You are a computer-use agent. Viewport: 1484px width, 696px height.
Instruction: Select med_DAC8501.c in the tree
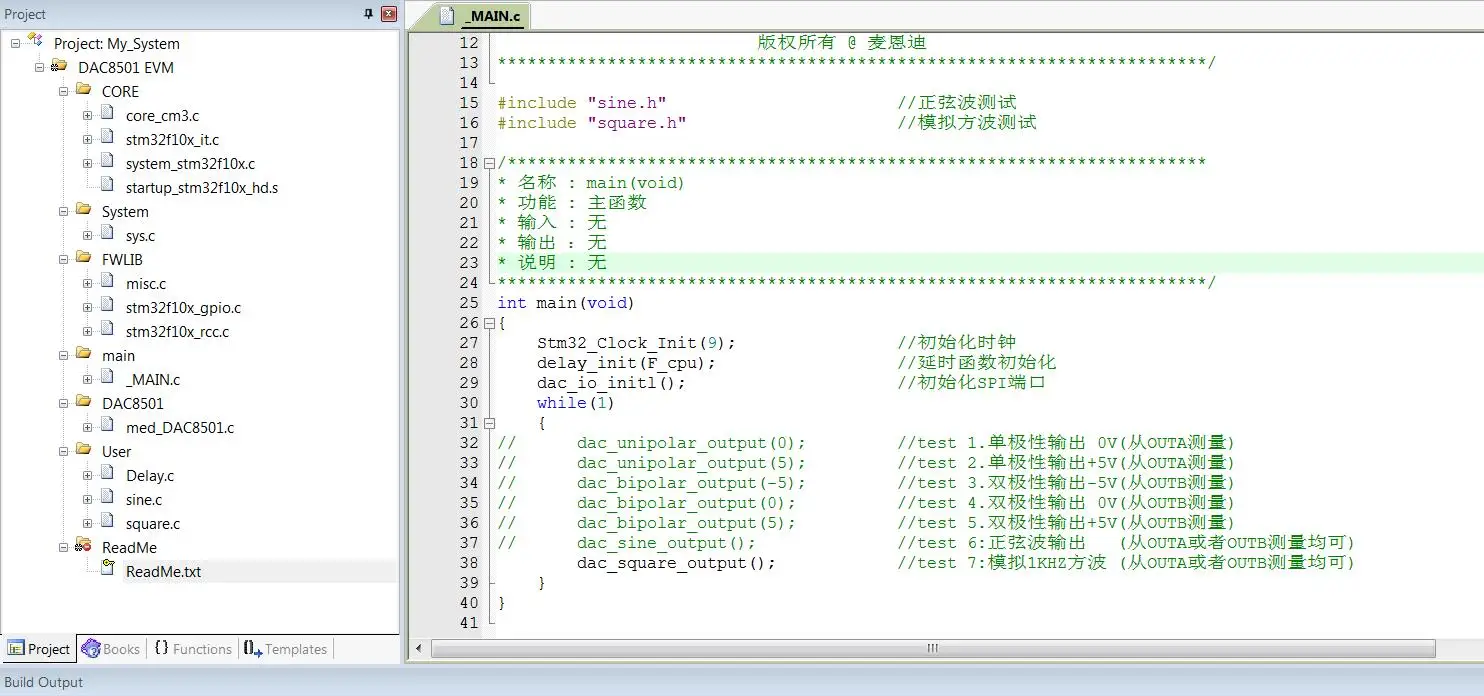point(180,427)
